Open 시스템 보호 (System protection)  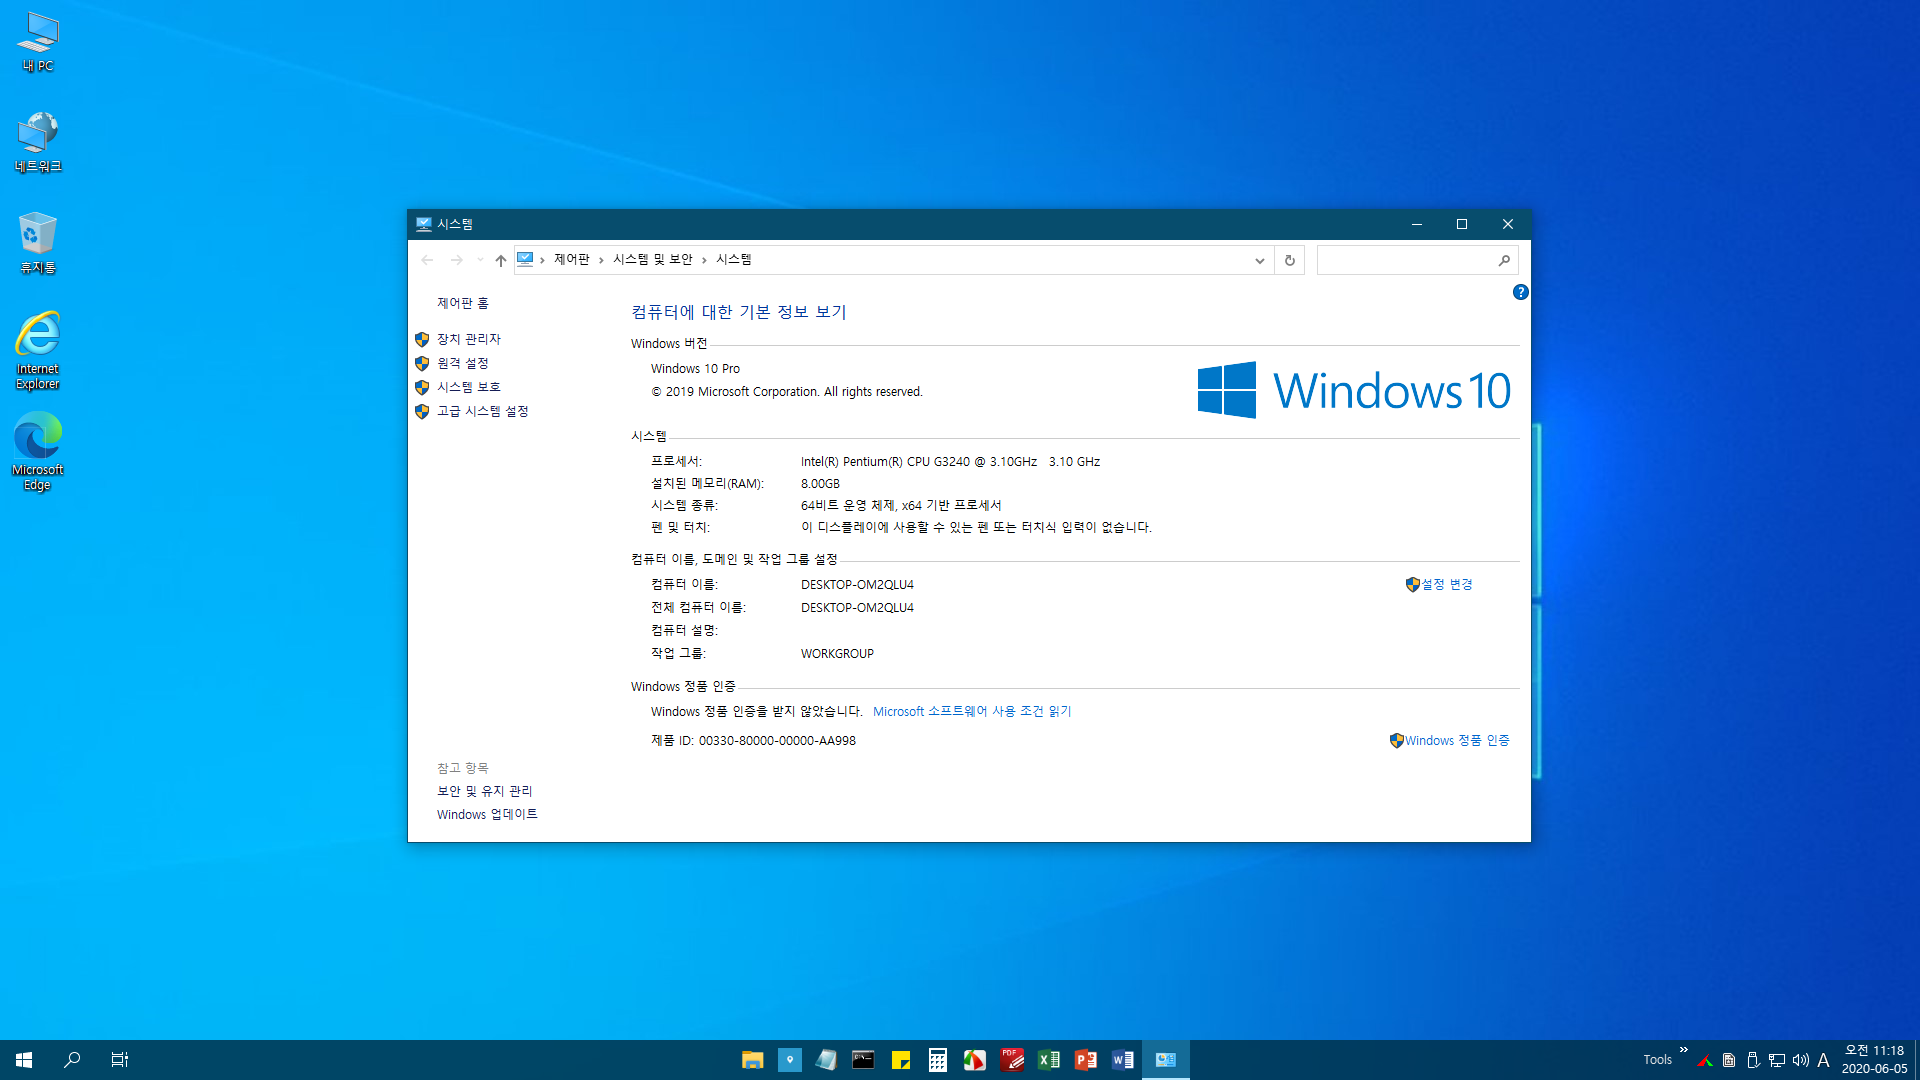point(468,387)
